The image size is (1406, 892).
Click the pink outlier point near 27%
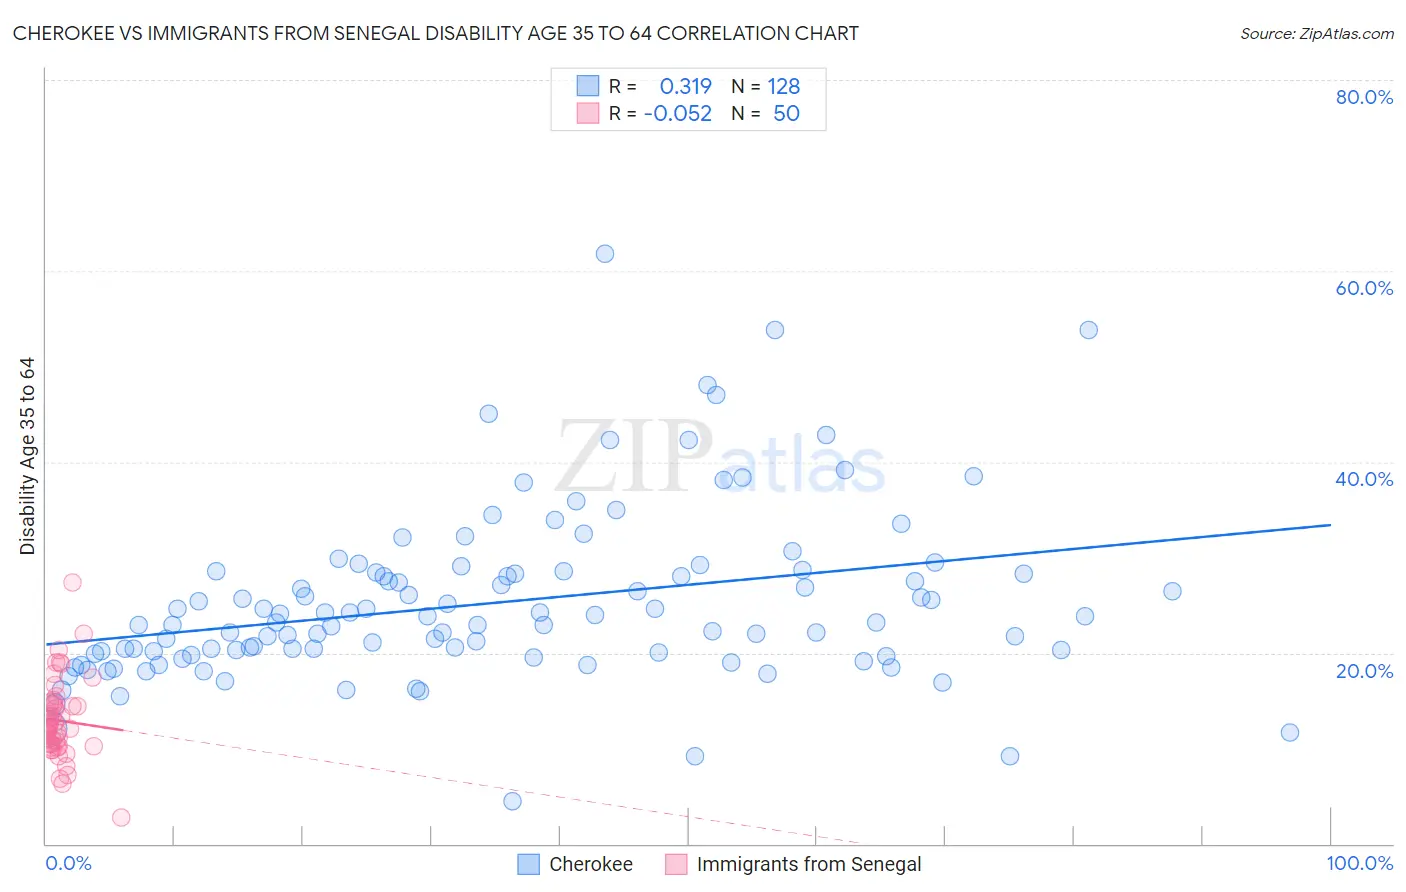coord(72,582)
